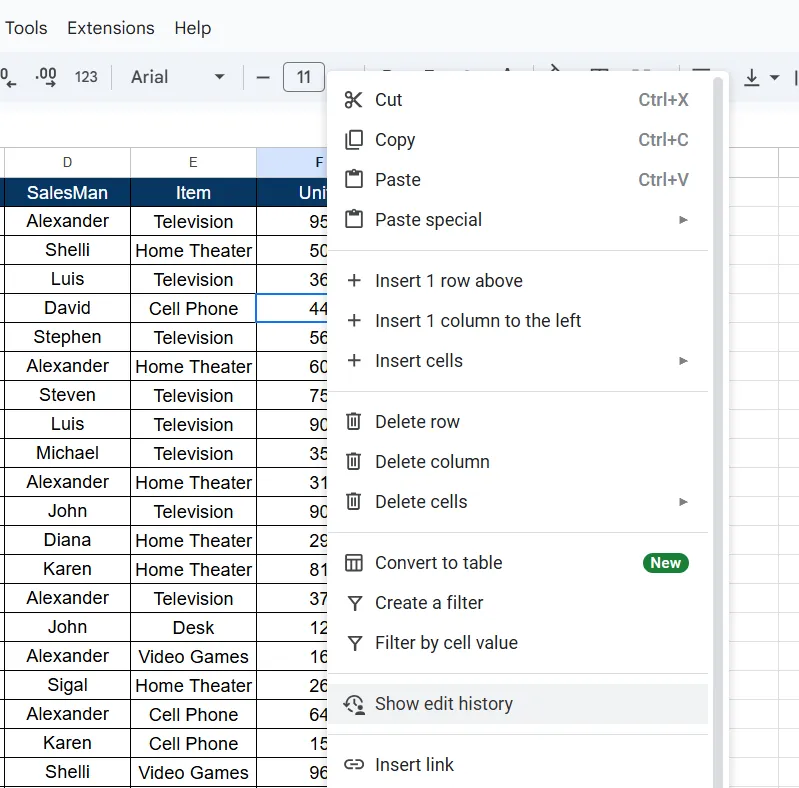Screen dimensions: 799x788
Task: Open the Tools menu
Action: pos(26,28)
